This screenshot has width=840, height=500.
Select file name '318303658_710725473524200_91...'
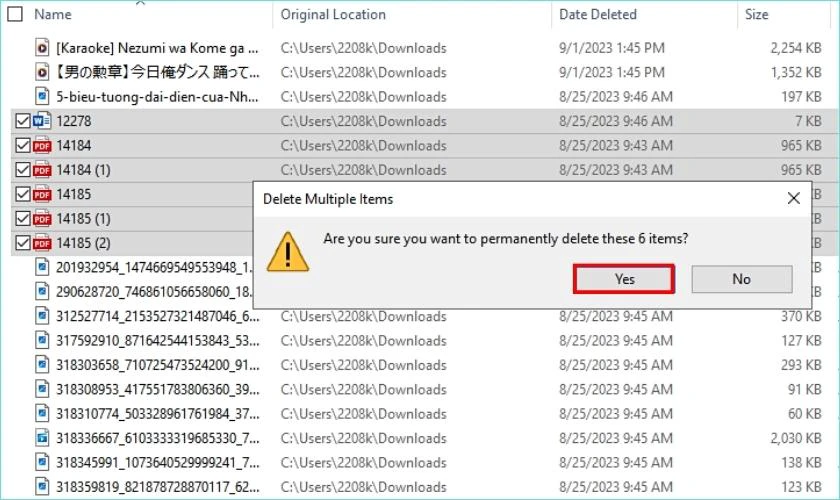[158, 365]
